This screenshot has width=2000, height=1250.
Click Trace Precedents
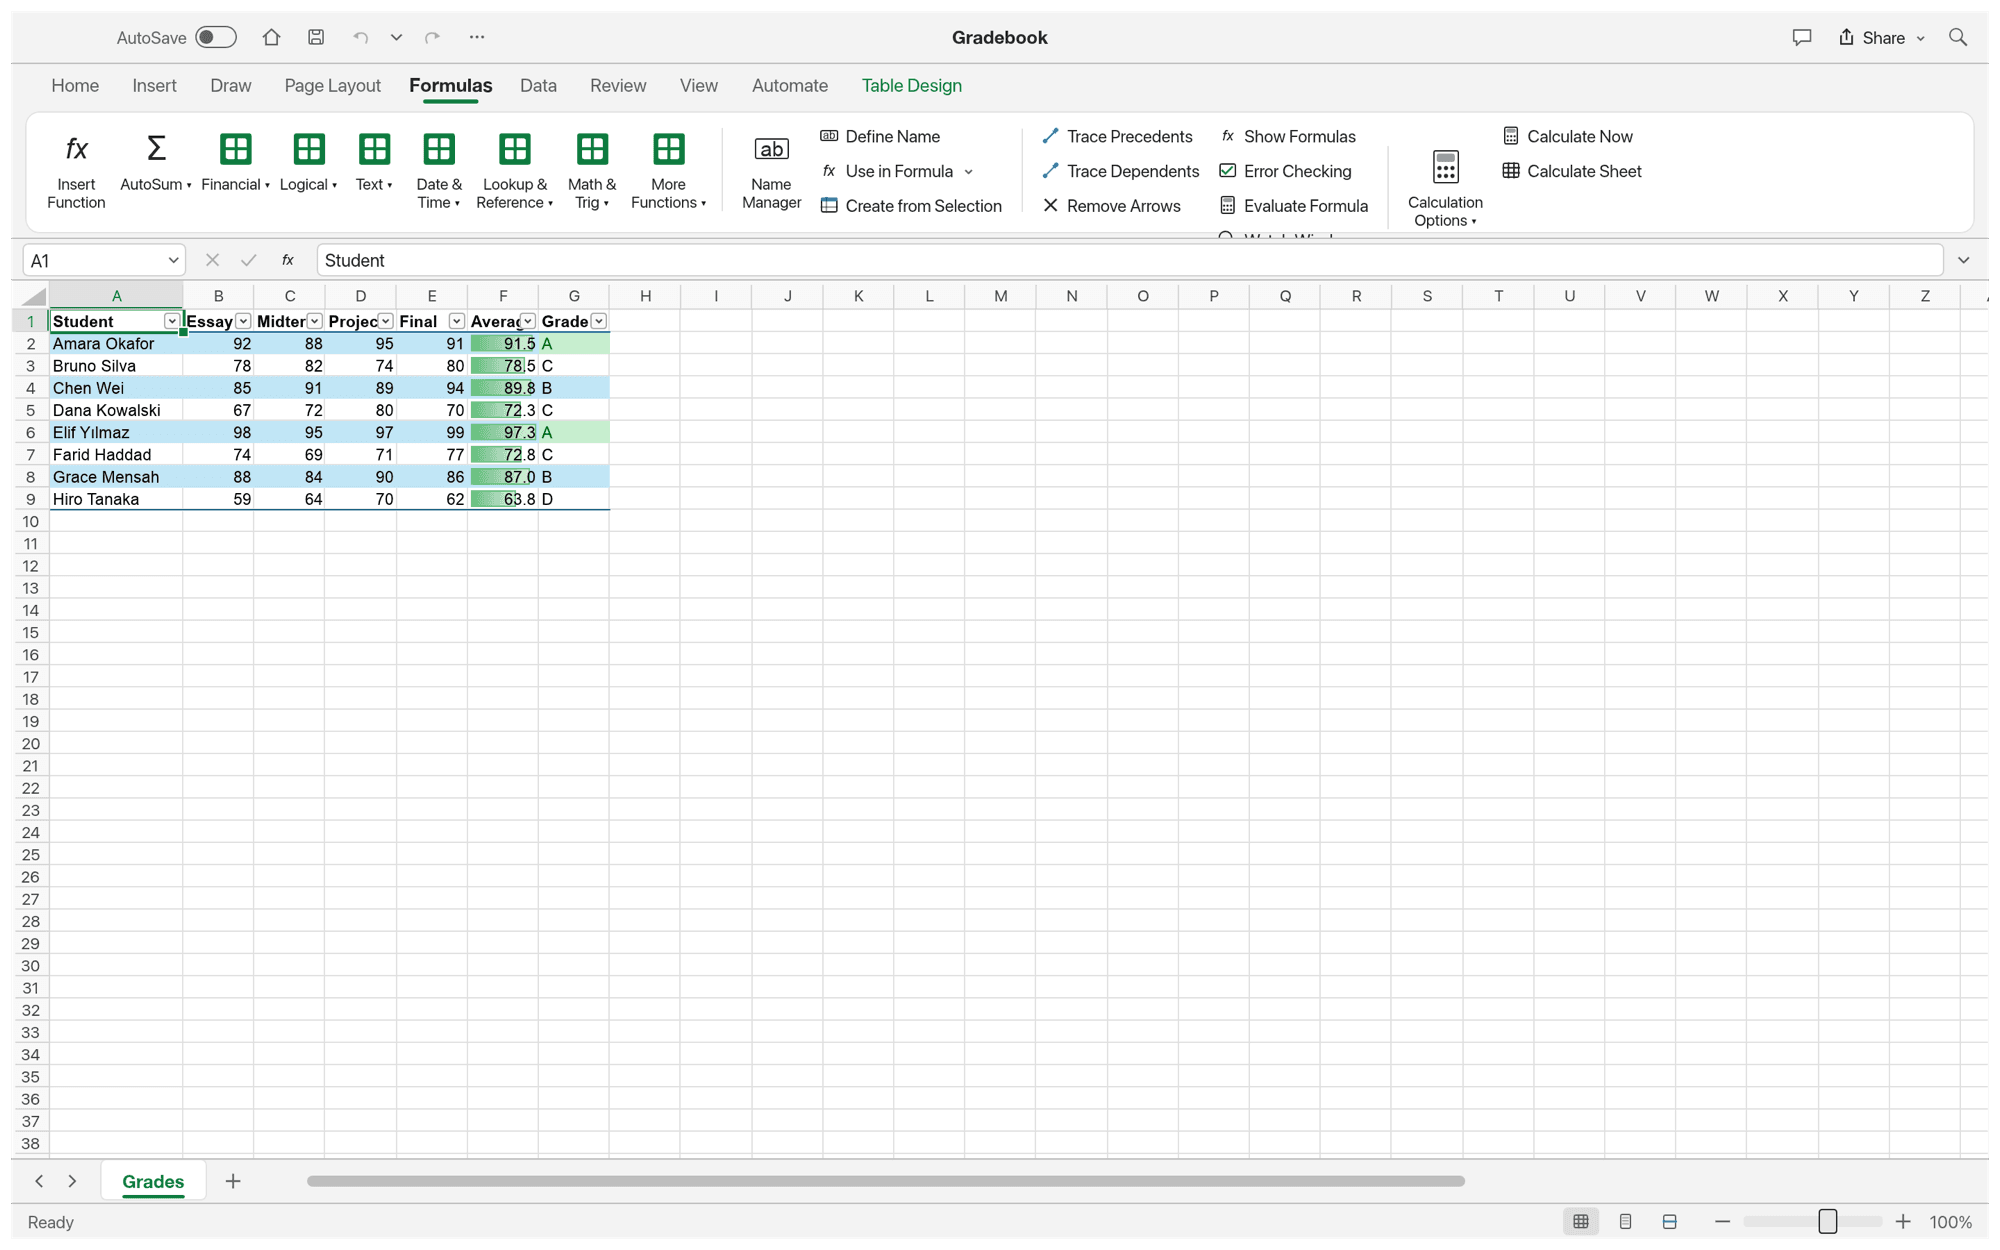coord(1117,136)
